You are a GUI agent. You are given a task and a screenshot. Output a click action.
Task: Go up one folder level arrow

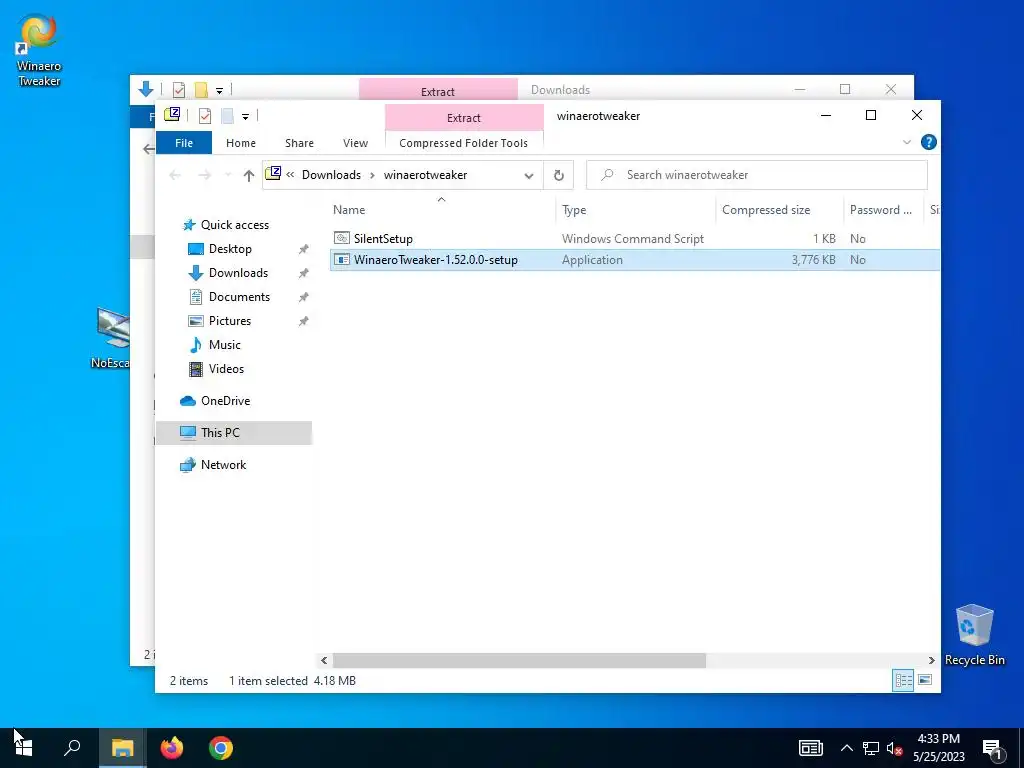click(x=248, y=175)
